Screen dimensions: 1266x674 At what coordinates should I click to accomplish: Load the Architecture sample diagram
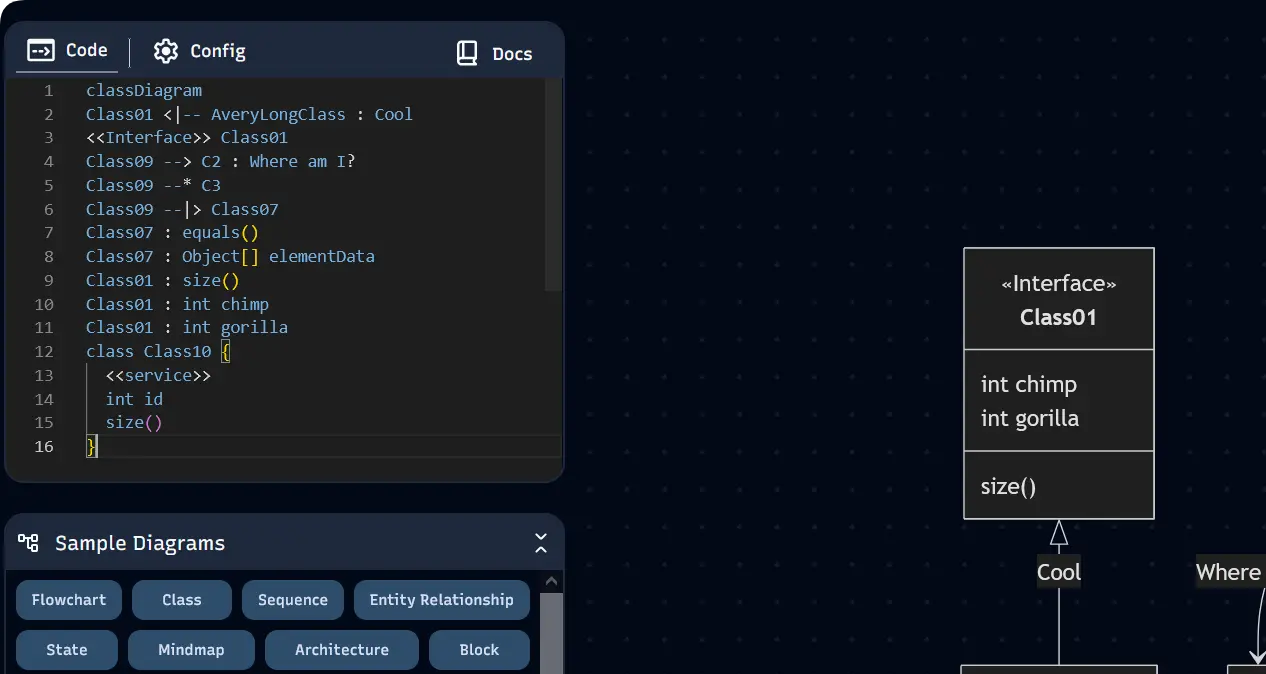341,650
